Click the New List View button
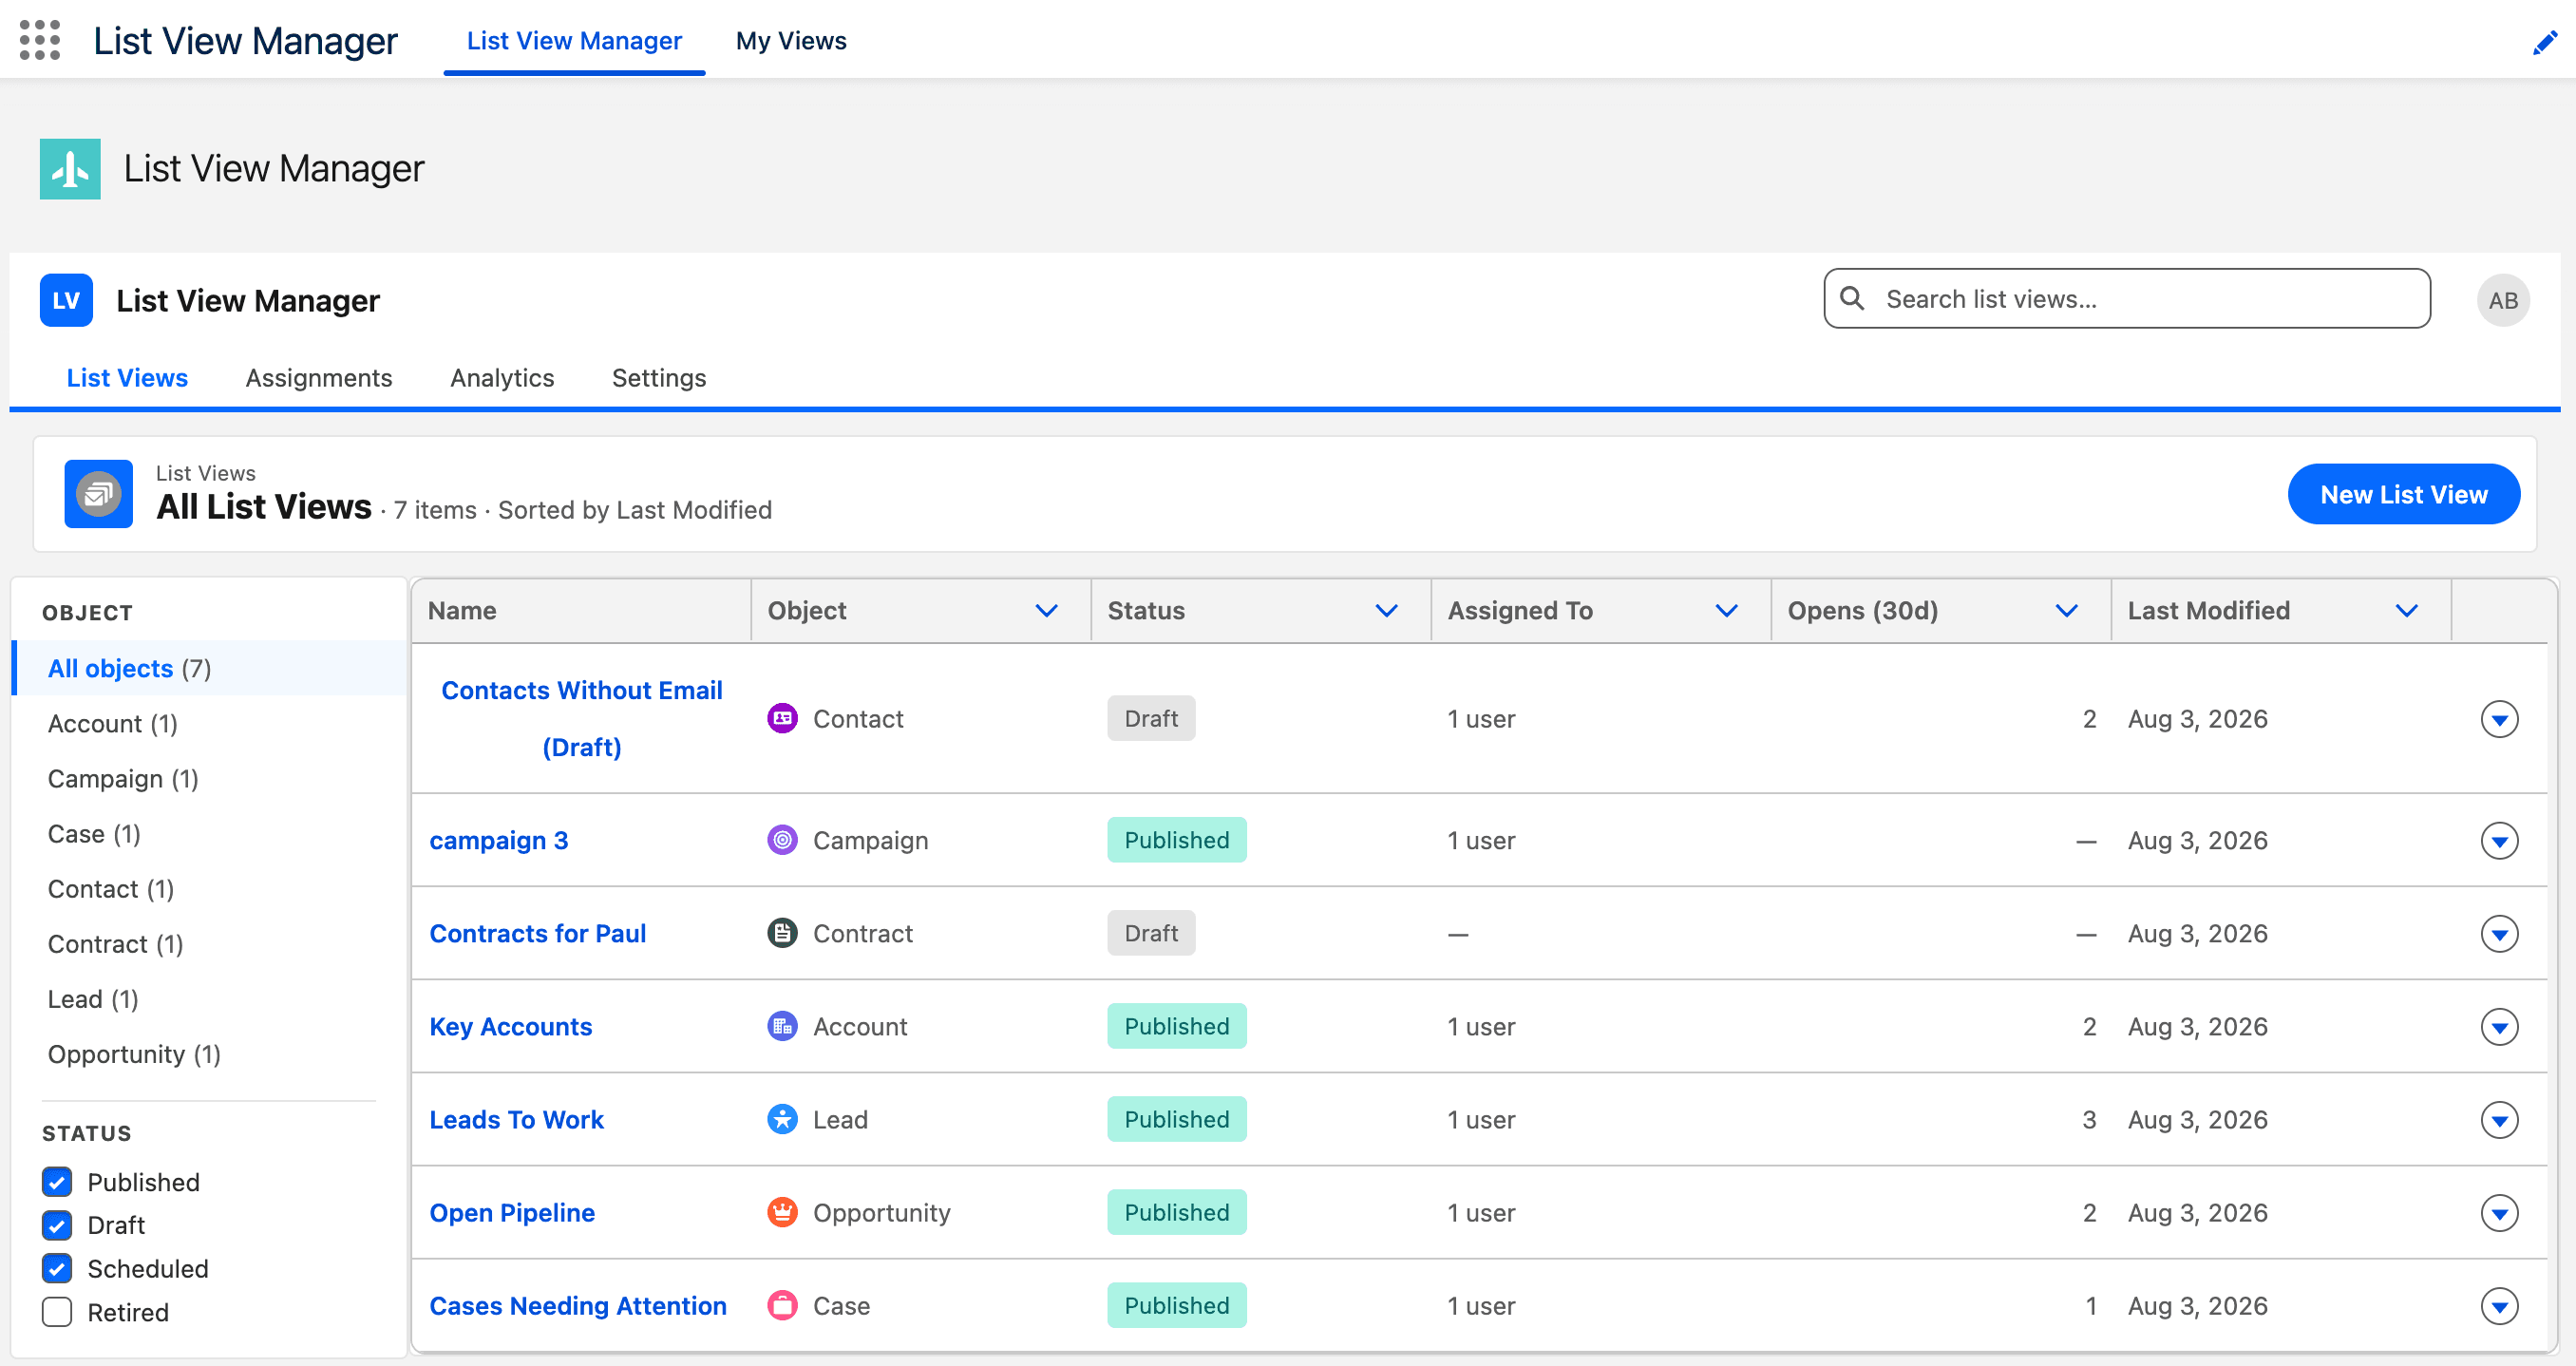 click(2403, 494)
